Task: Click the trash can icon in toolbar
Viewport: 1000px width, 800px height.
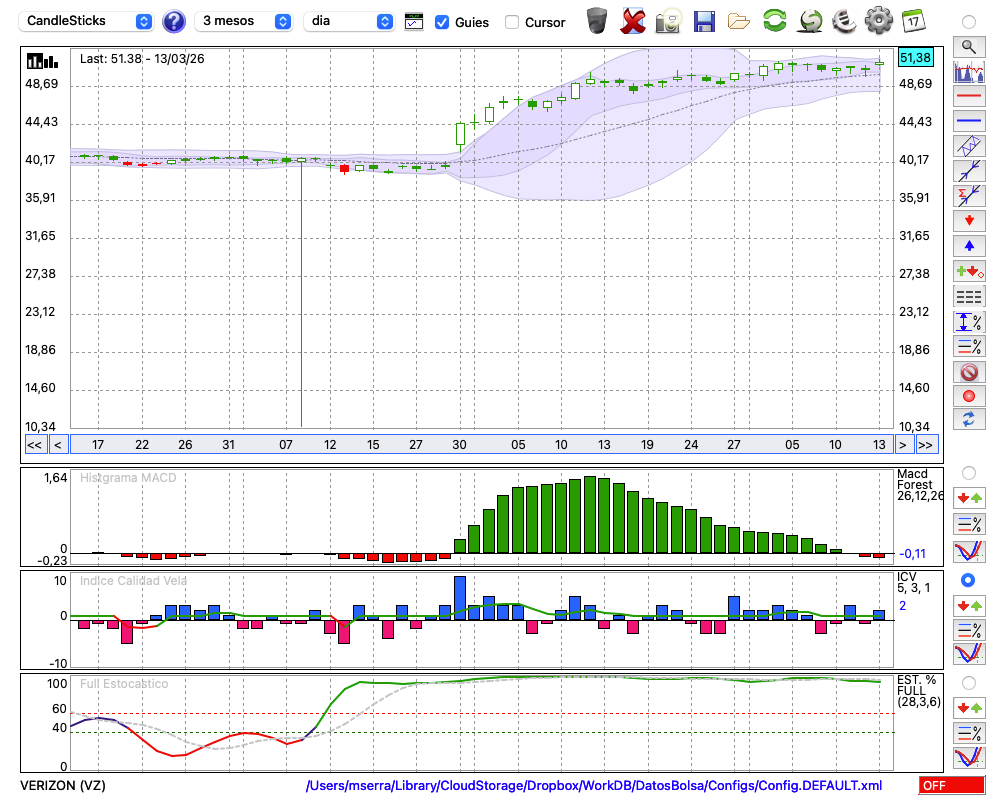Action: pos(597,21)
